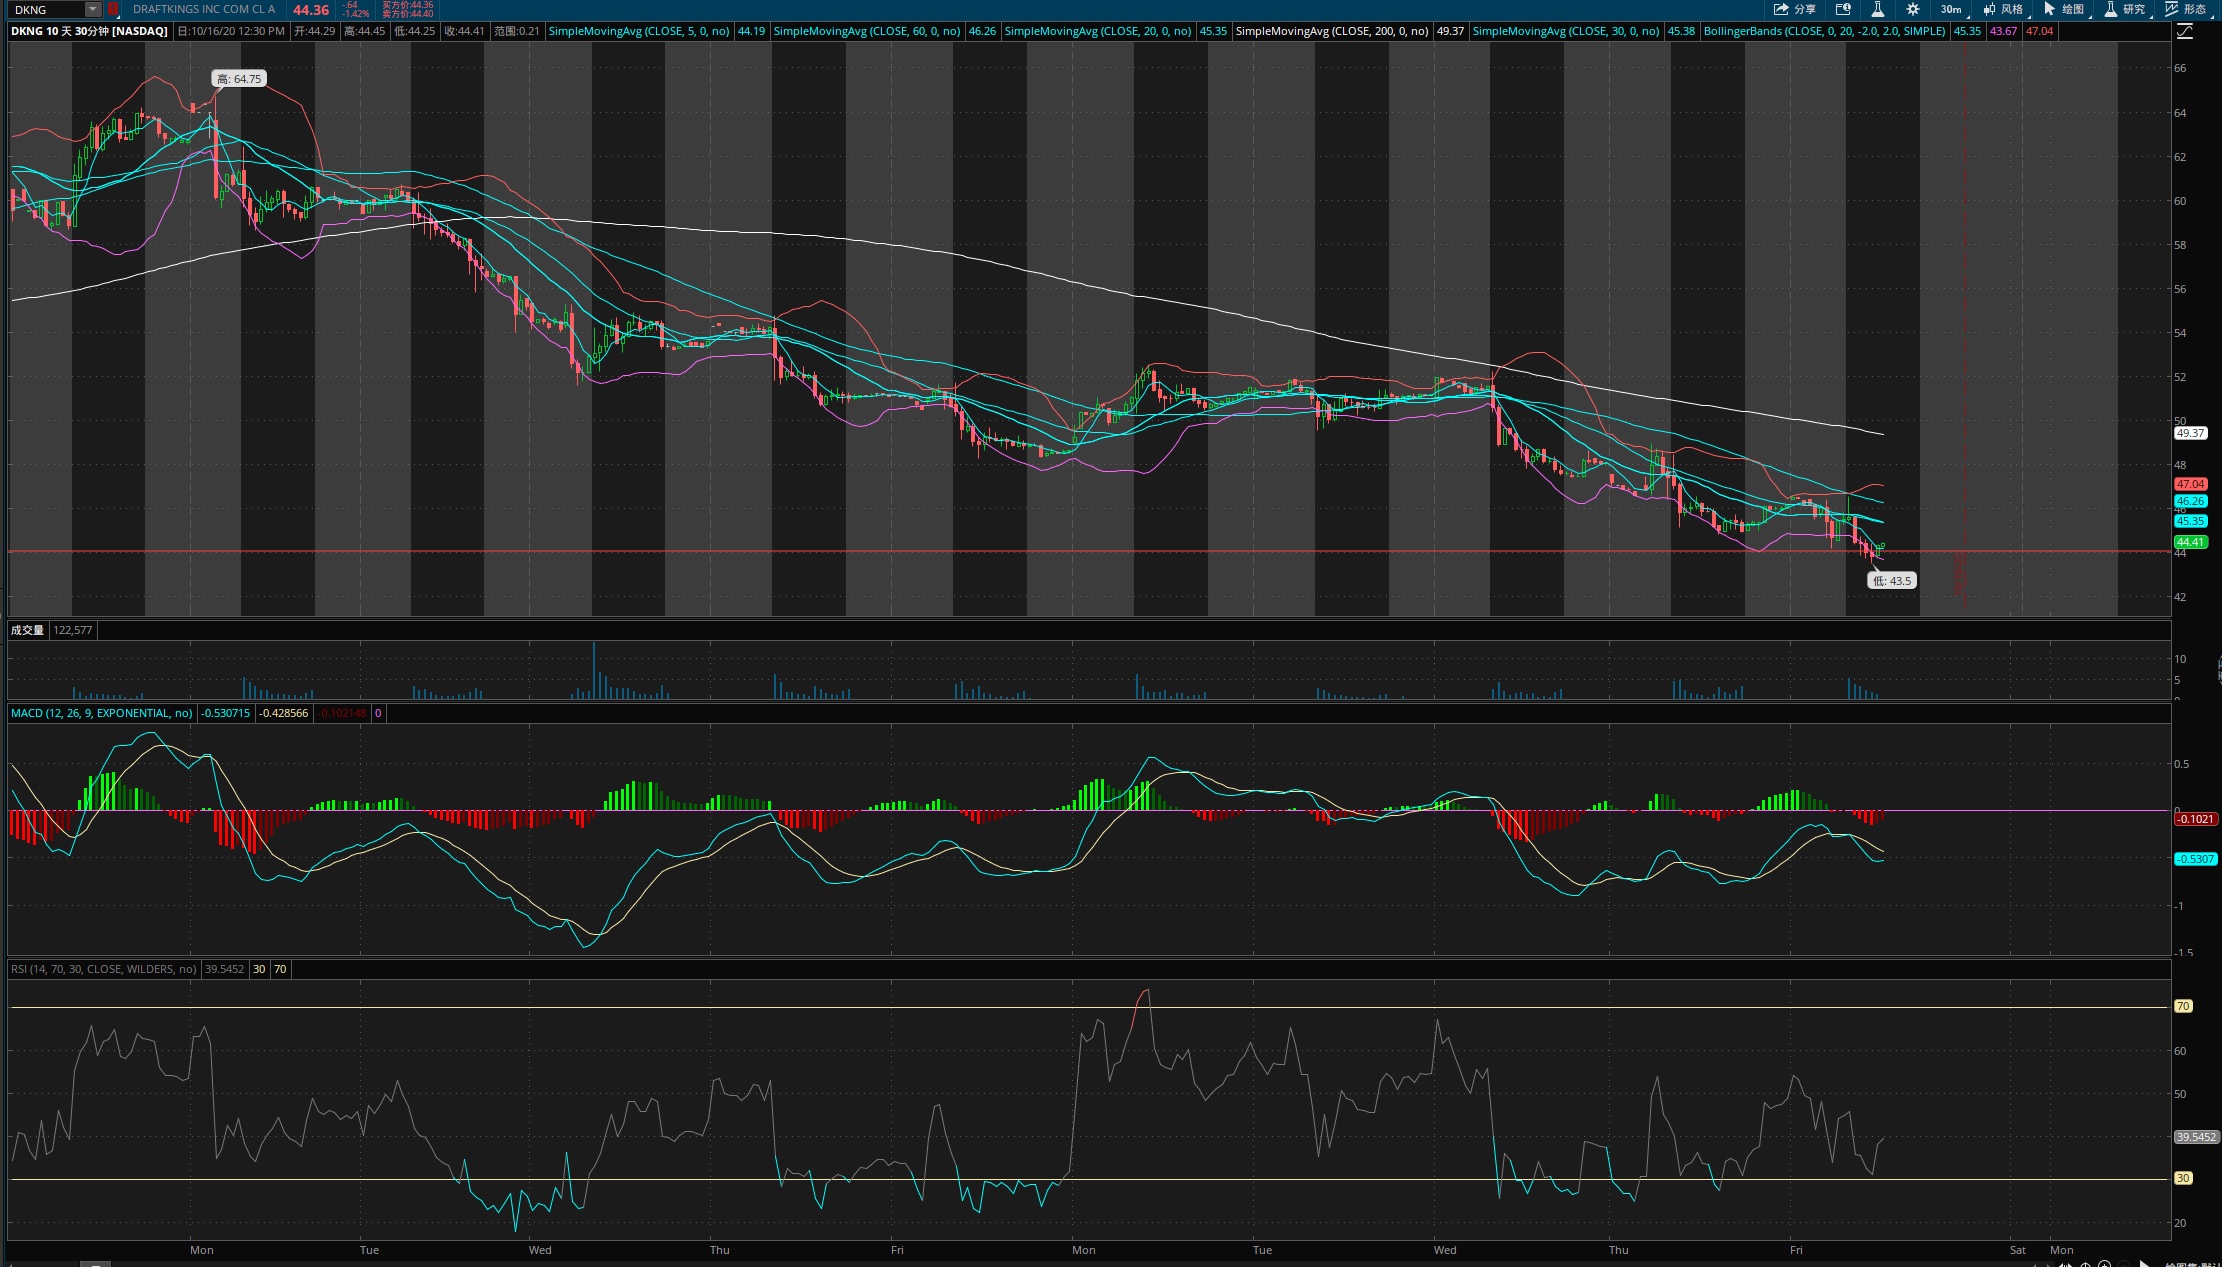Click the red symbol link icon

[113, 9]
